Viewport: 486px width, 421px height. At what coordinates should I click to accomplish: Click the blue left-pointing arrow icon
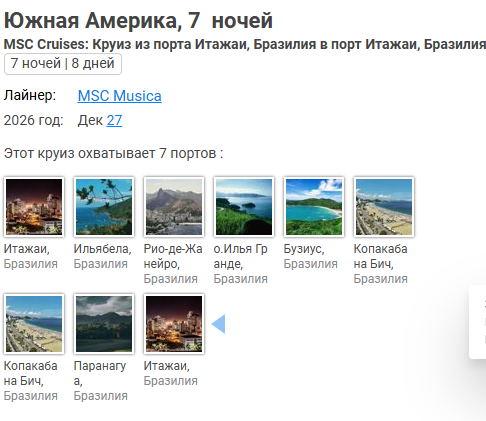[219, 324]
